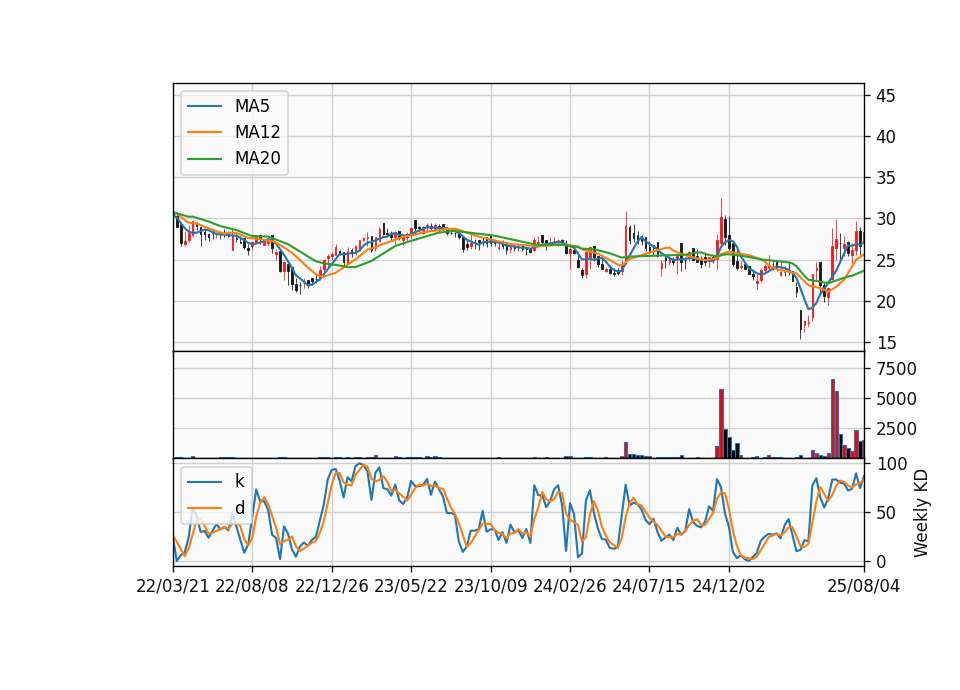
Task: Click the 25/08/04 date label
Action: [864, 586]
